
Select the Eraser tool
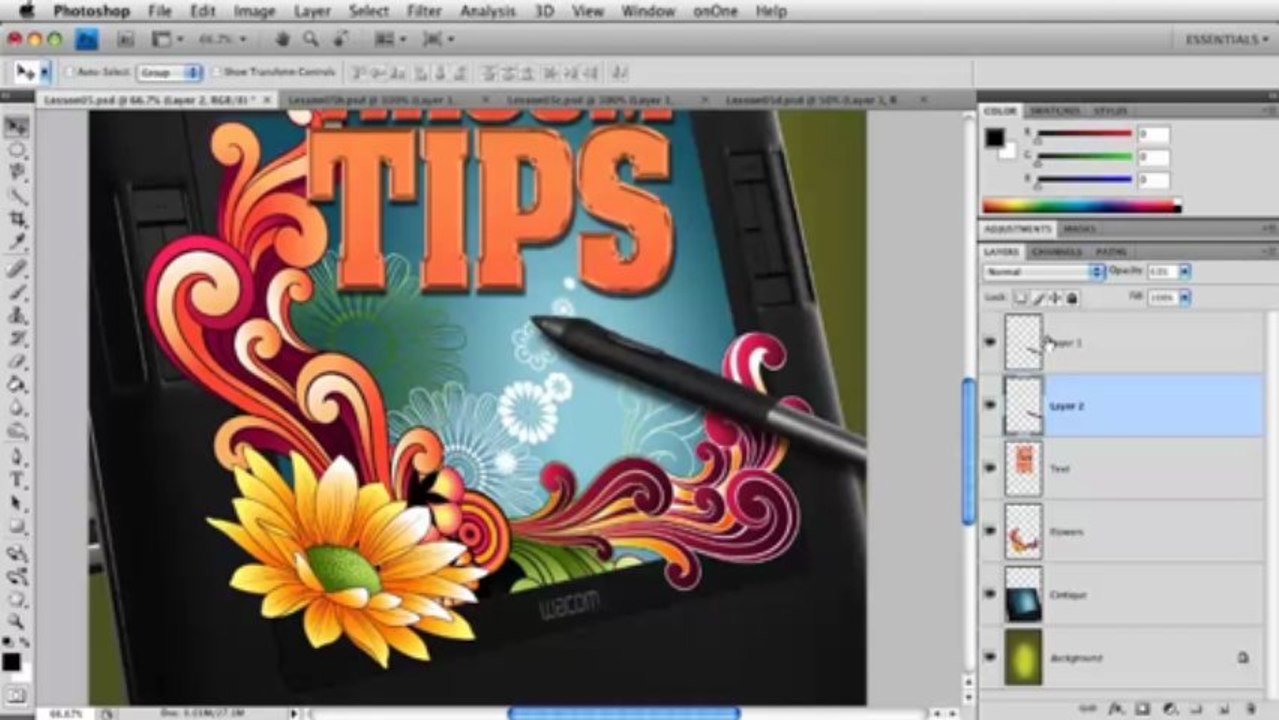click(16, 362)
